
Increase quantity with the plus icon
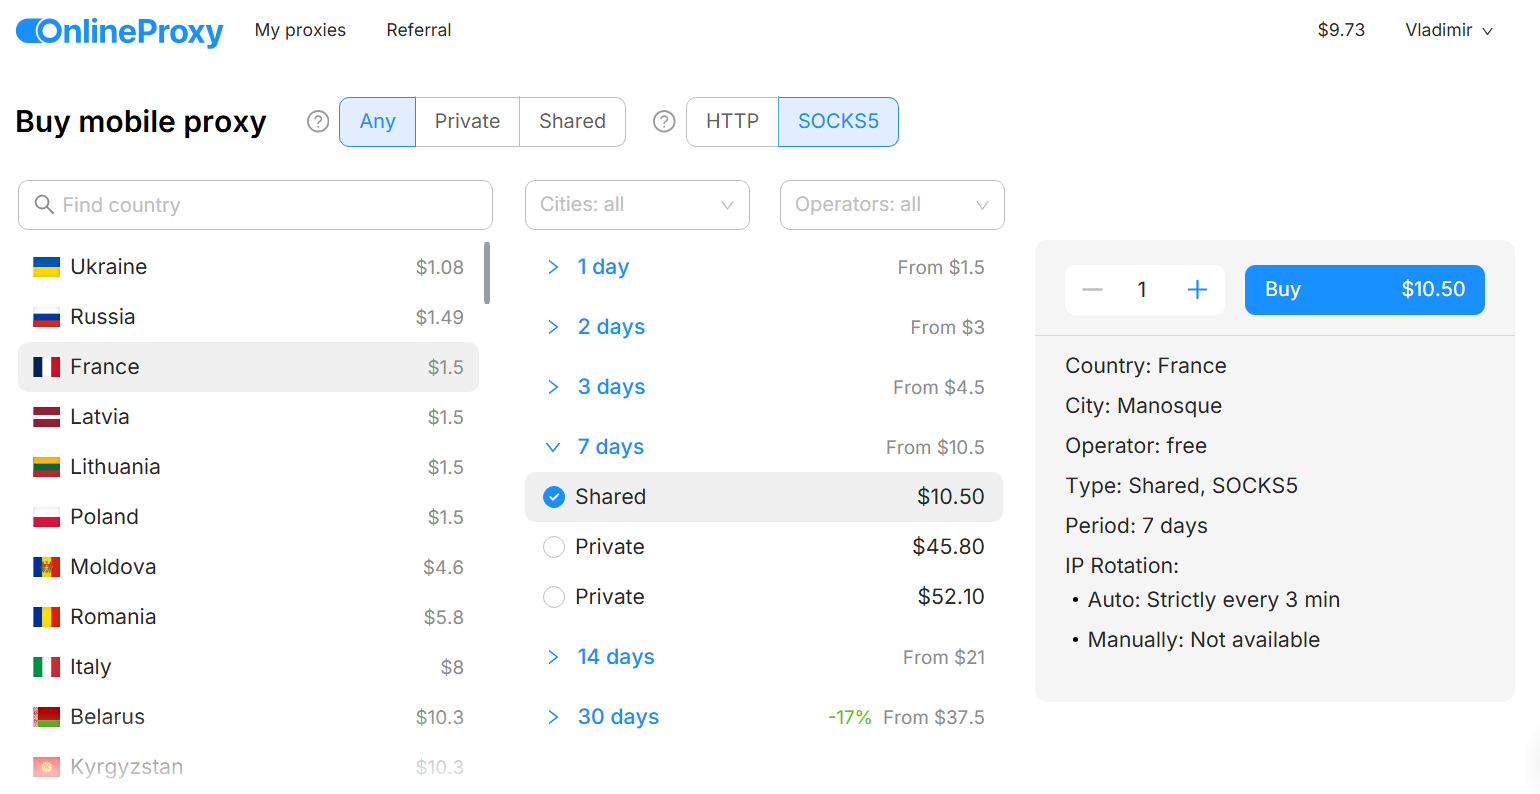pos(1197,290)
